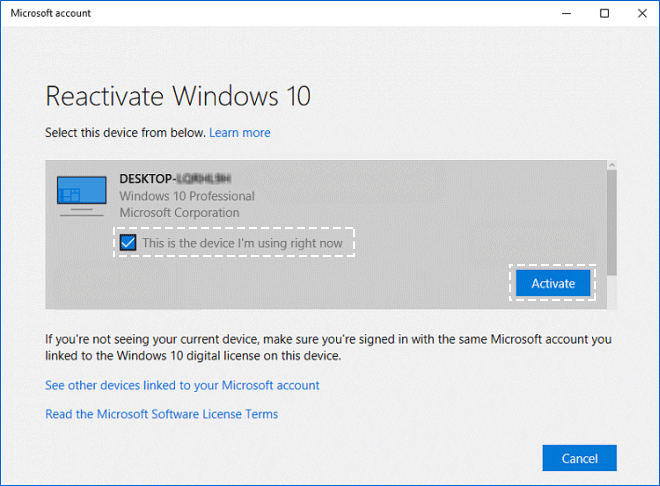The width and height of the screenshot is (660, 486).
Task: Uncheck 'This is the device I'm using right now'
Action: point(128,243)
